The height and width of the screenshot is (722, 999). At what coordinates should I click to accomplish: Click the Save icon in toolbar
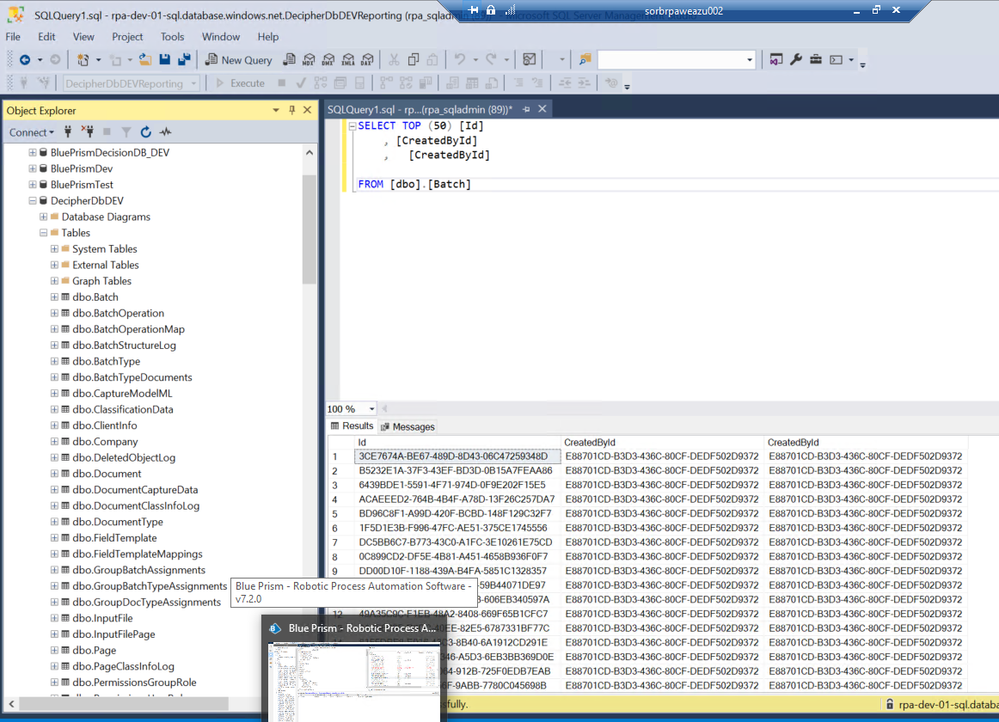coord(166,60)
